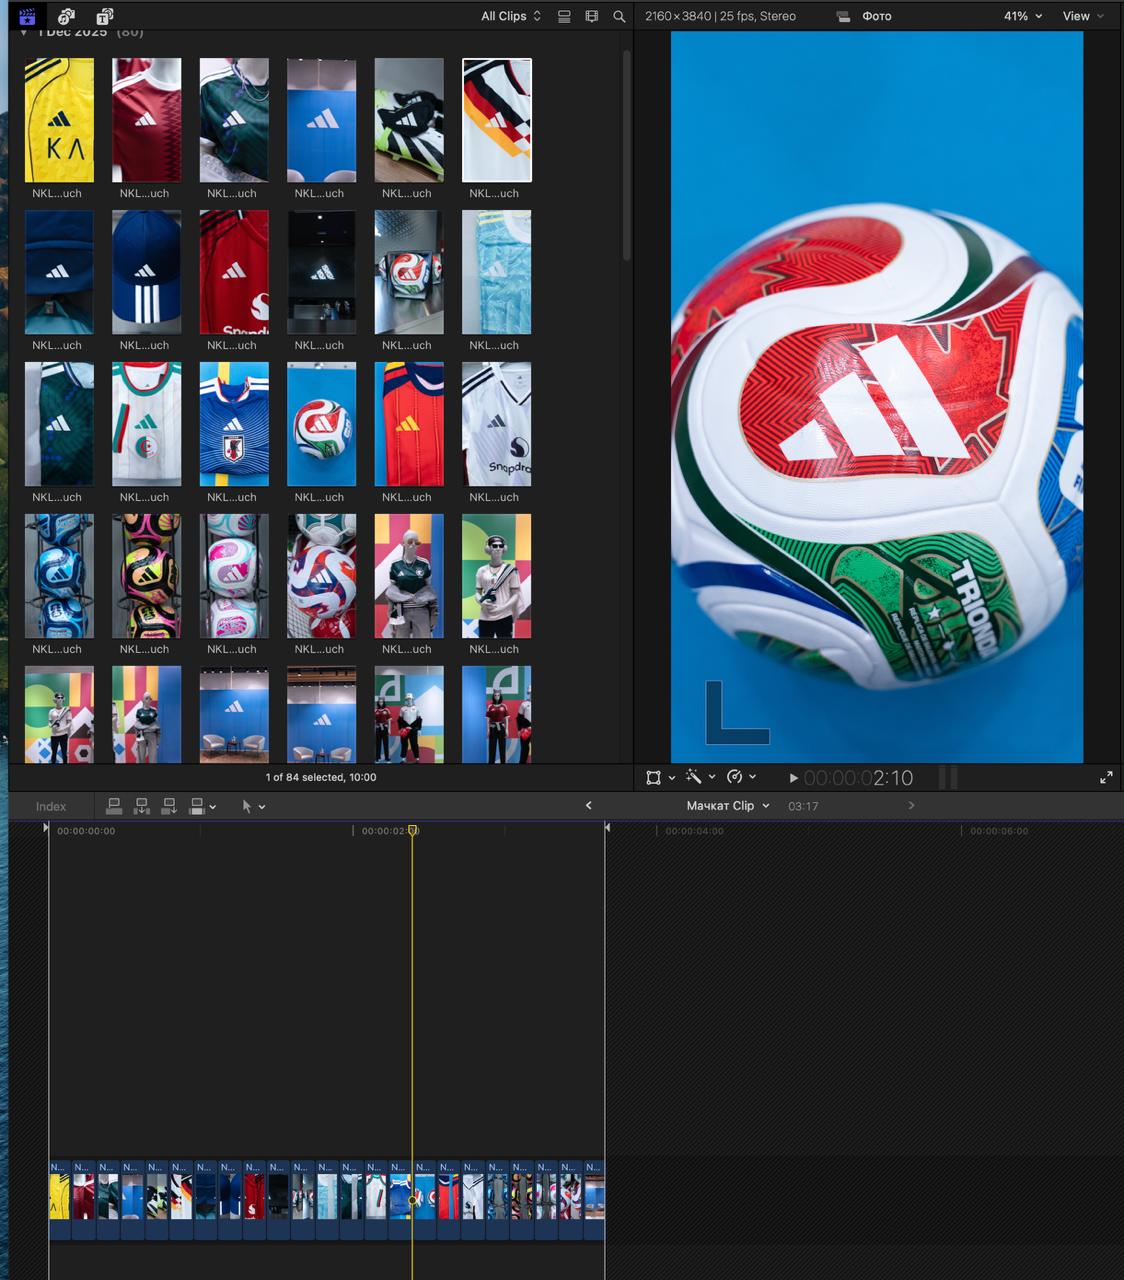Expand the Retime dropdown arrow
The height and width of the screenshot is (1280, 1124).
coord(753,777)
